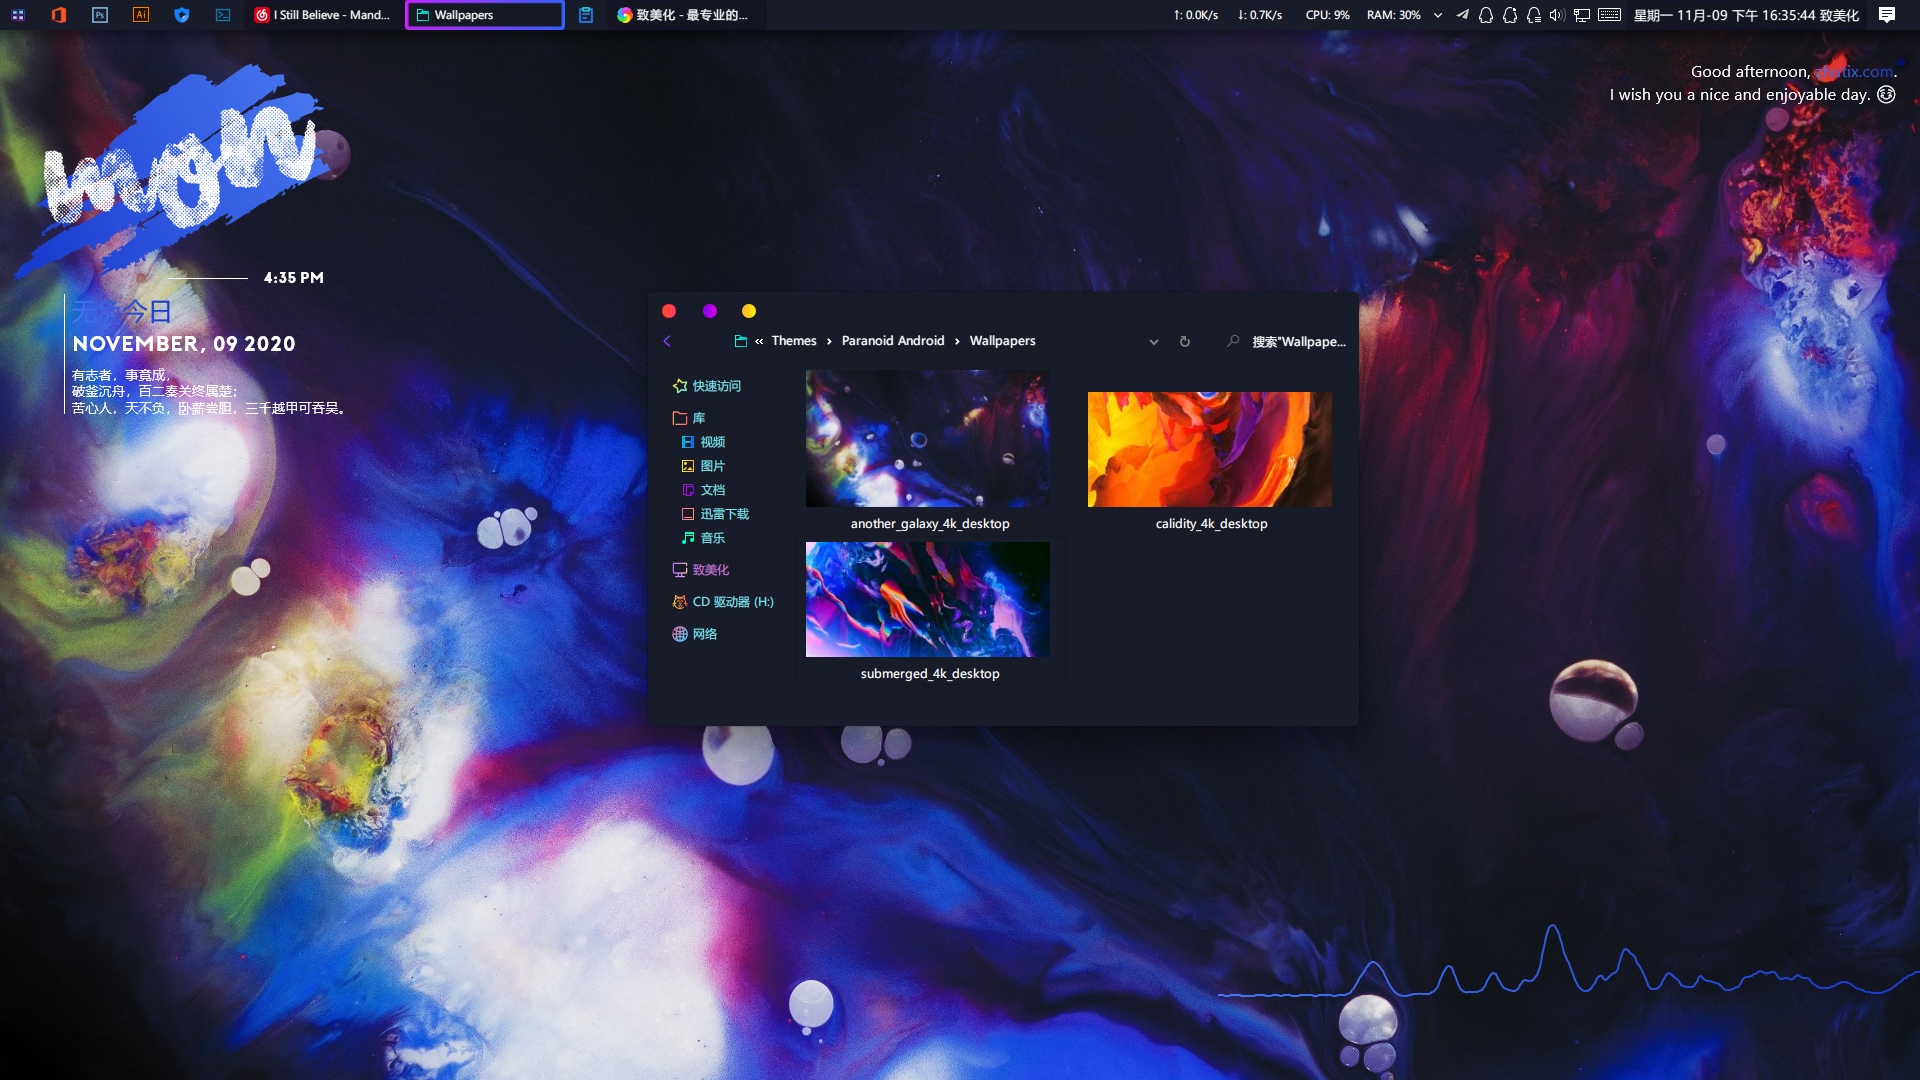Open the Telegram tray icon
Screen dimensions: 1920x1080
pos(1462,15)
